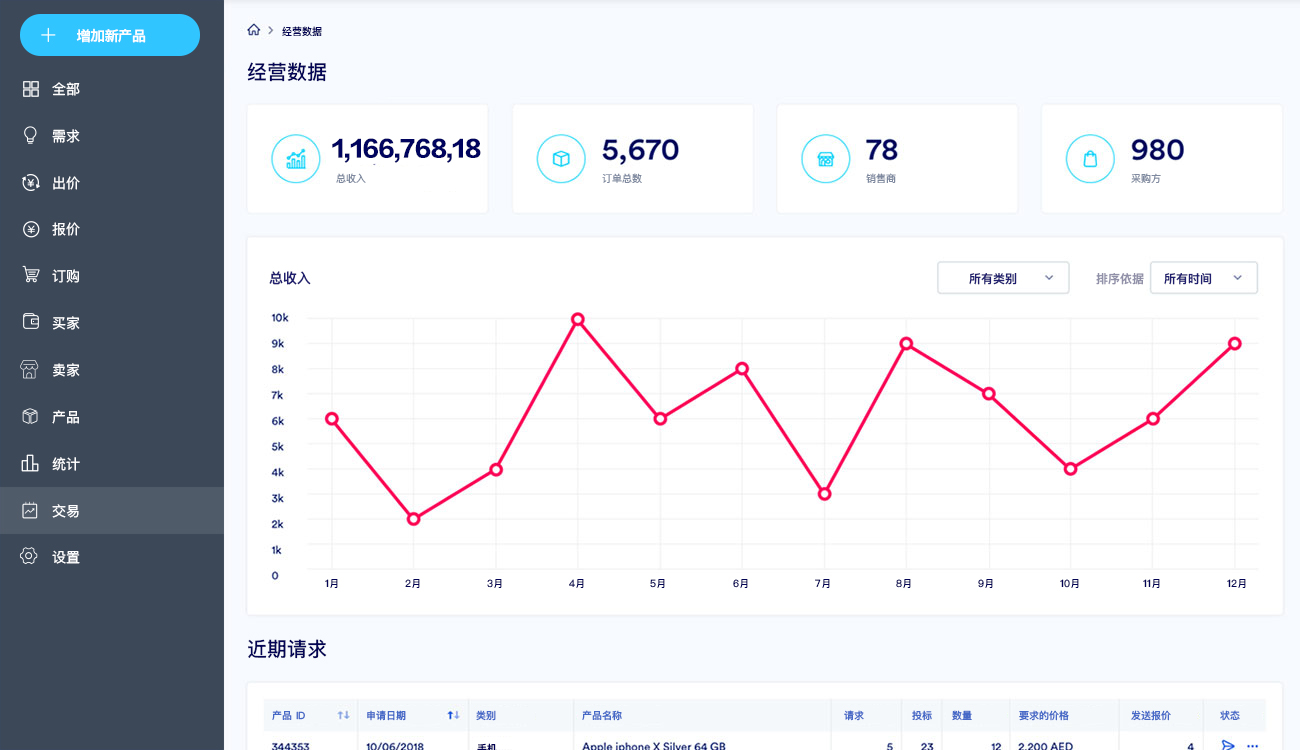Select 统计 in the sidebar
The width and height of the screenshot is (1300, 750).
click(66, 464)
